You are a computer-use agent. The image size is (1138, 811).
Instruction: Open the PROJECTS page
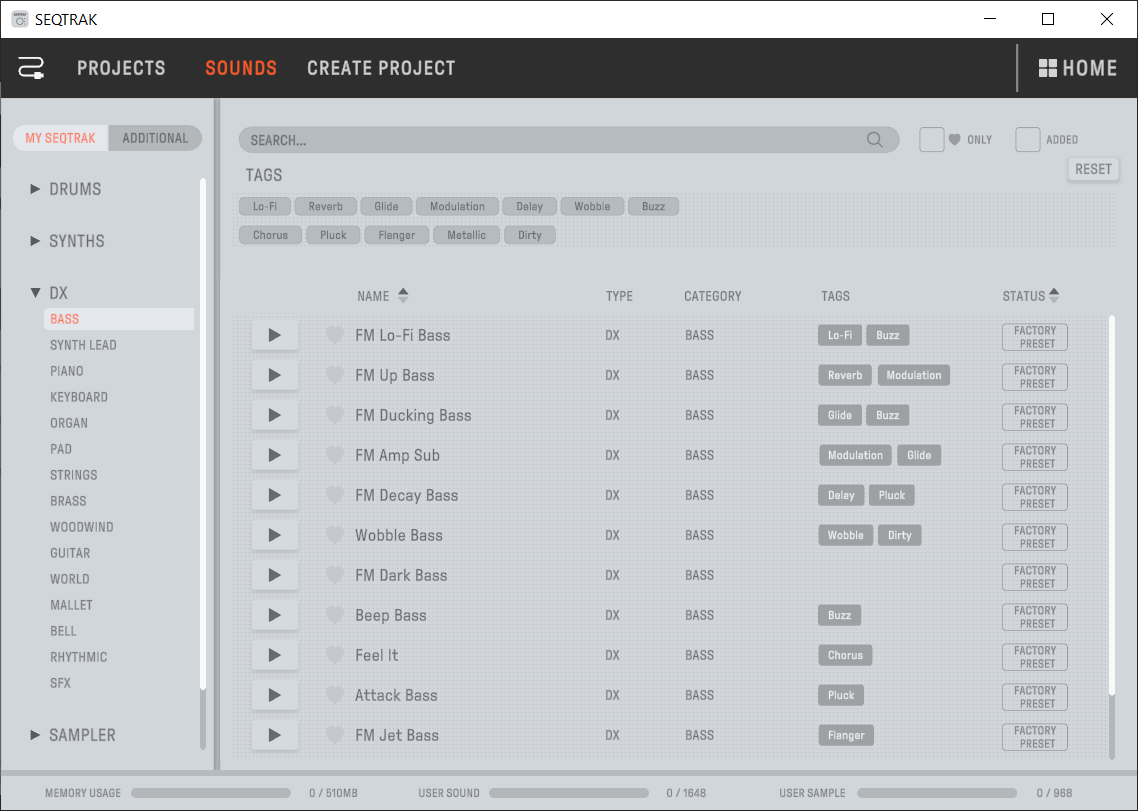[x=121, y=68]
